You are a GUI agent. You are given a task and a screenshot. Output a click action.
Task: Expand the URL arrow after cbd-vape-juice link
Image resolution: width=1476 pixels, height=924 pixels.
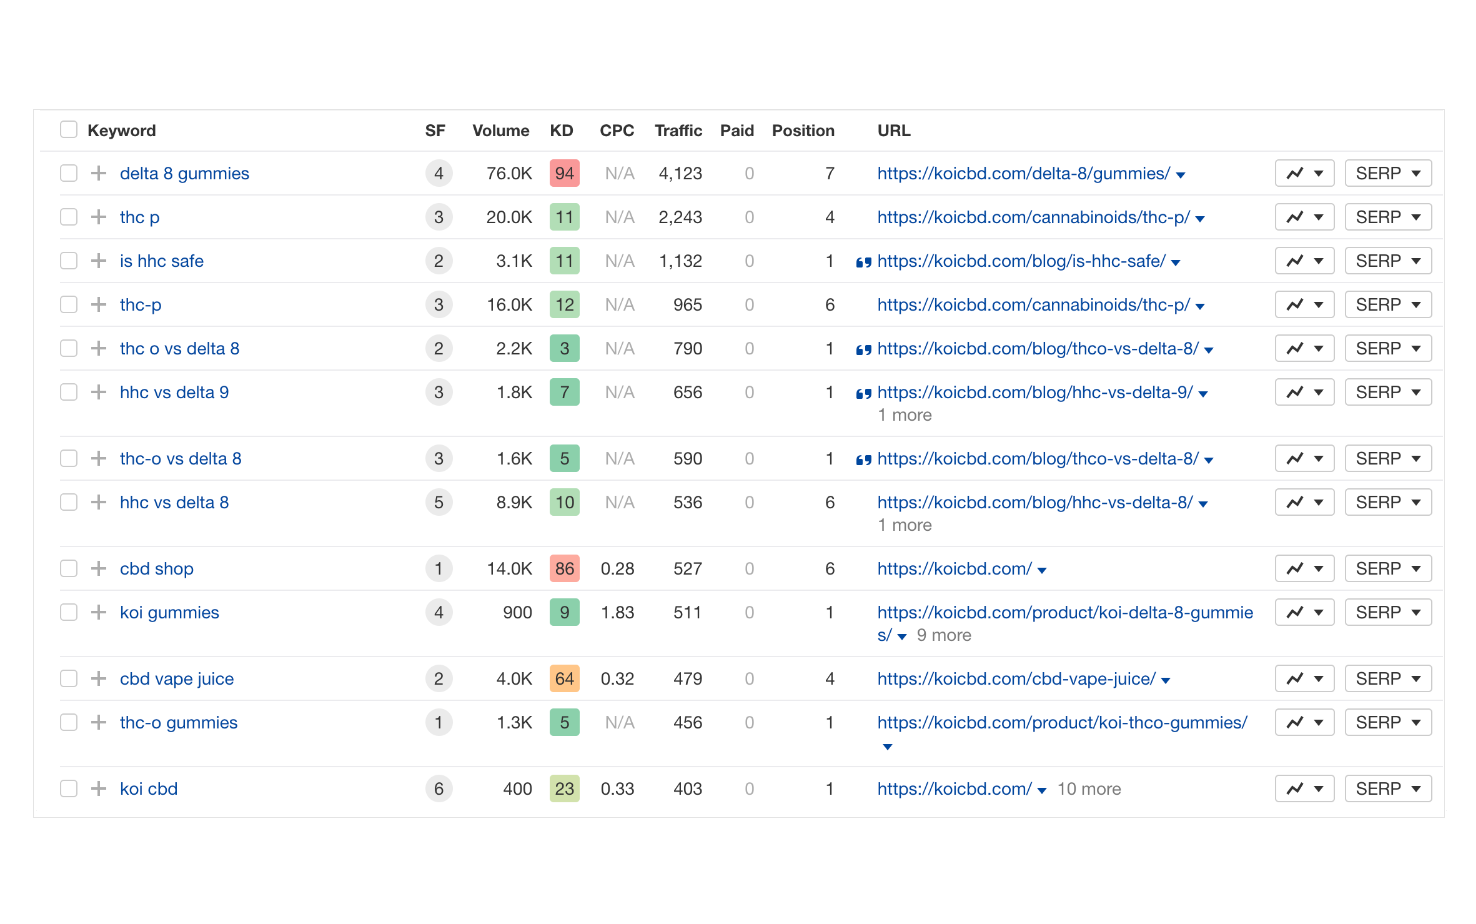[1166, 681]
